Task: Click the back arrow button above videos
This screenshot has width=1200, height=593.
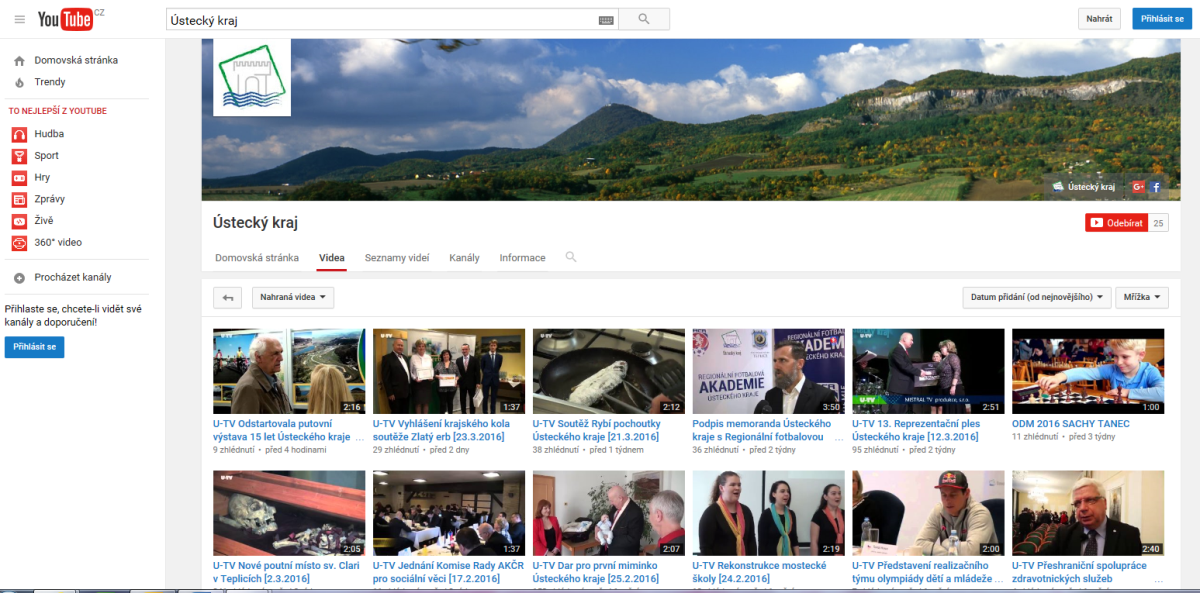Action: pos(228,297)
